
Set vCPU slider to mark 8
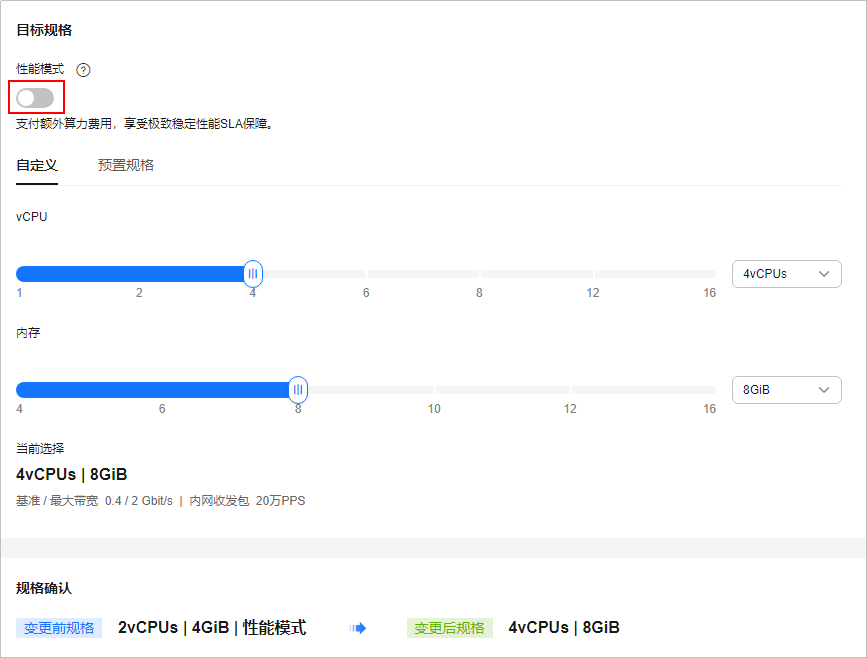tap(479, 274)
